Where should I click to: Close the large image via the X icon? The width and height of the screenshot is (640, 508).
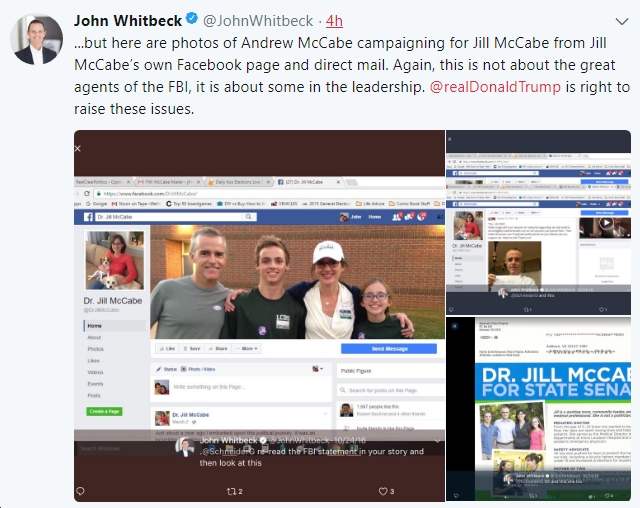(x=78, y=149)
